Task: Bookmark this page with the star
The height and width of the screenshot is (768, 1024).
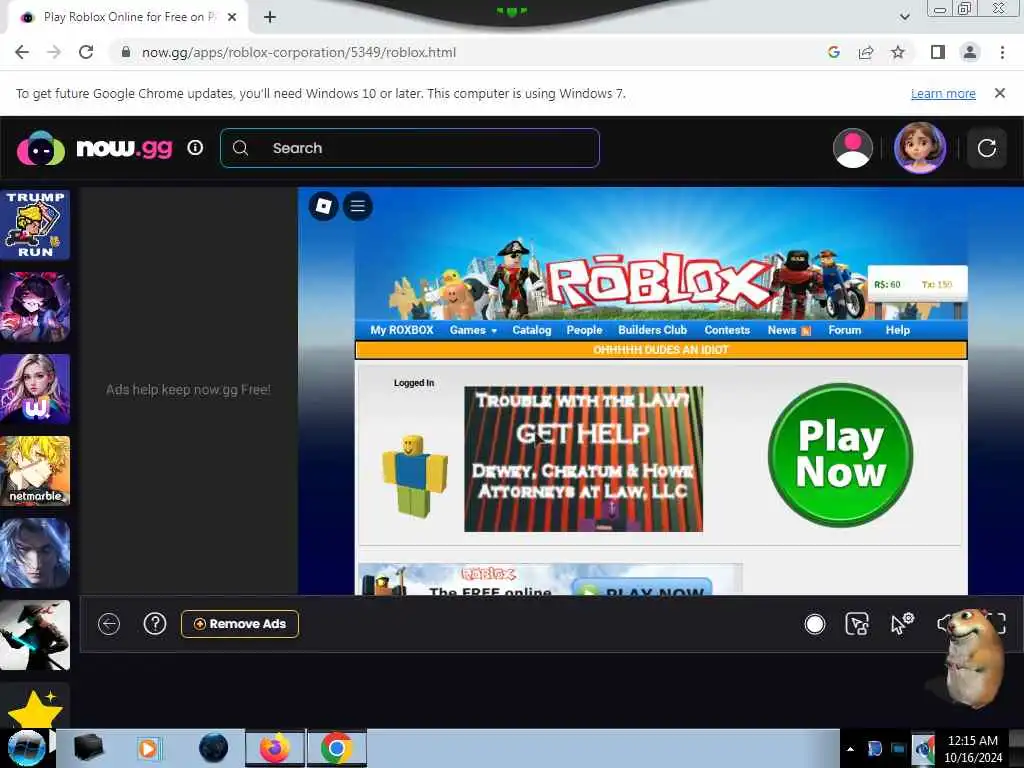Action: tap(898, 52)
